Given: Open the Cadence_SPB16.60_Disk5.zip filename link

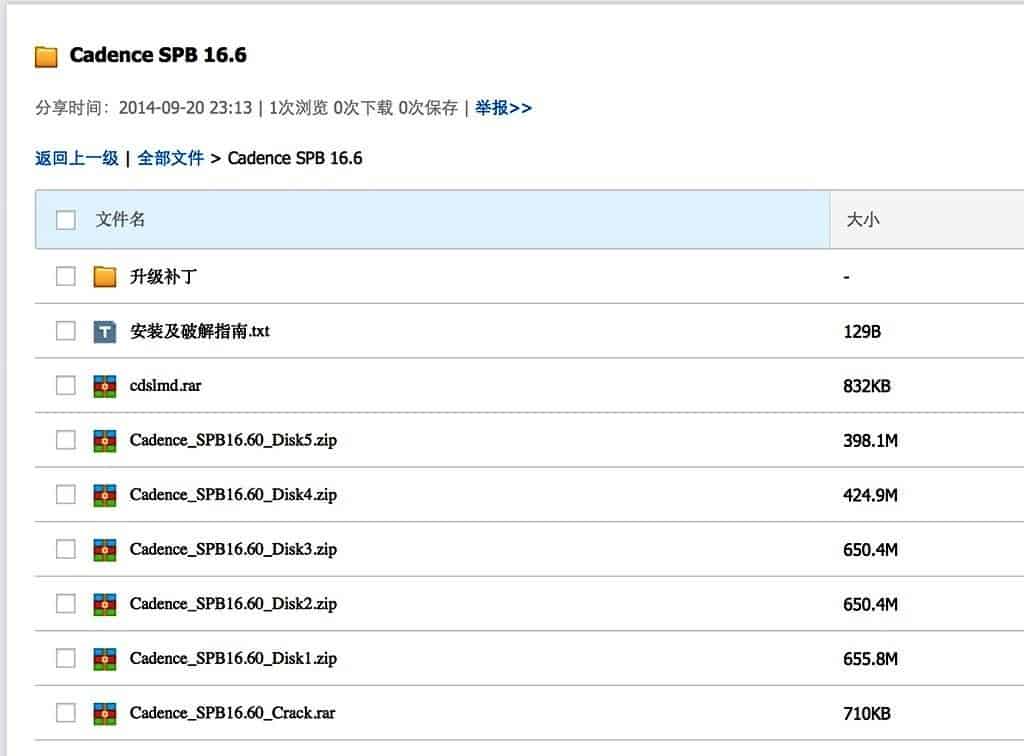Looking at the screenshot, I should click(x=235, y=440).
